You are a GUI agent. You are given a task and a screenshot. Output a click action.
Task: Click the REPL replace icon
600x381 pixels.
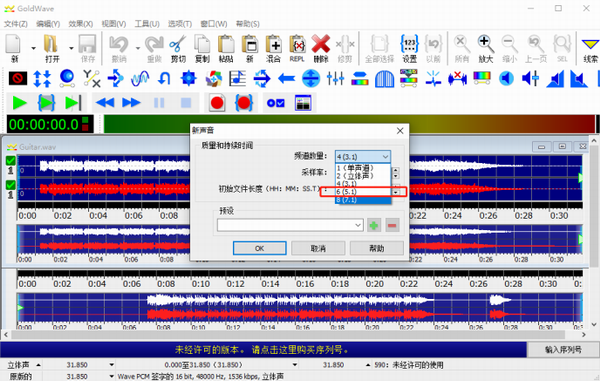(x=297, y=48)
